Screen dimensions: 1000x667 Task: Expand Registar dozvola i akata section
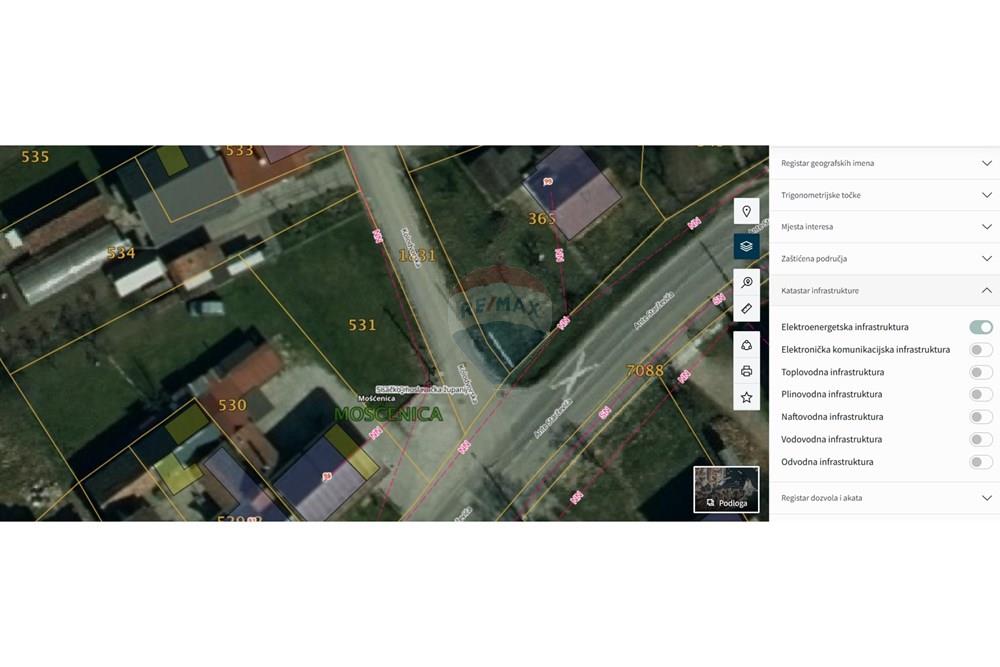pyautogui.click(x=884, y=498)
